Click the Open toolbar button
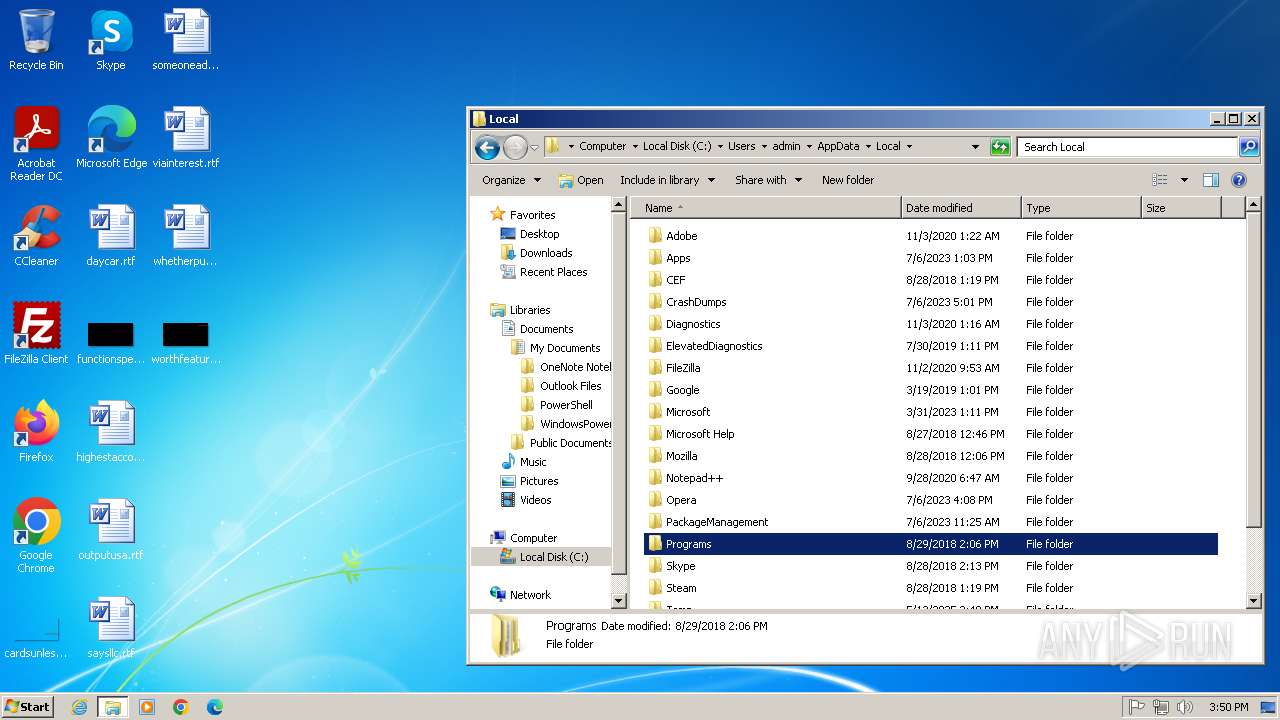1280x720 pixels. [x=581, y=180]
